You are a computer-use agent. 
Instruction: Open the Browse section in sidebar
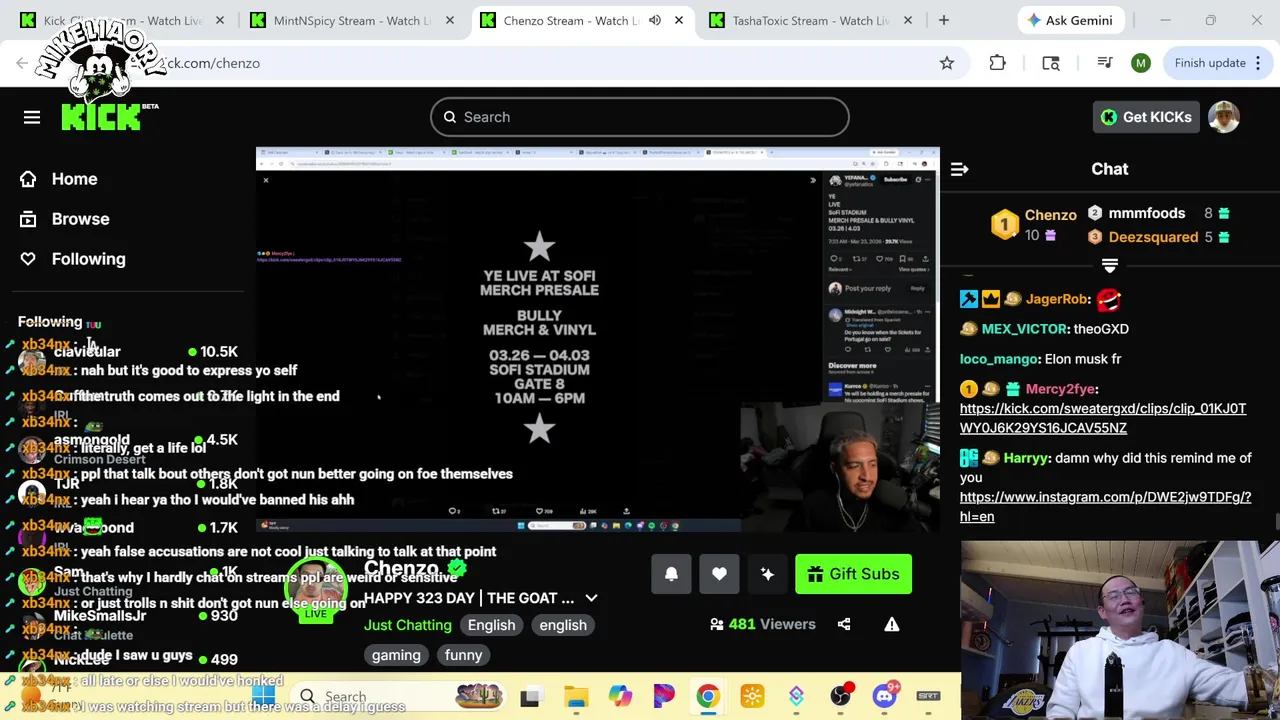[65, 219]
